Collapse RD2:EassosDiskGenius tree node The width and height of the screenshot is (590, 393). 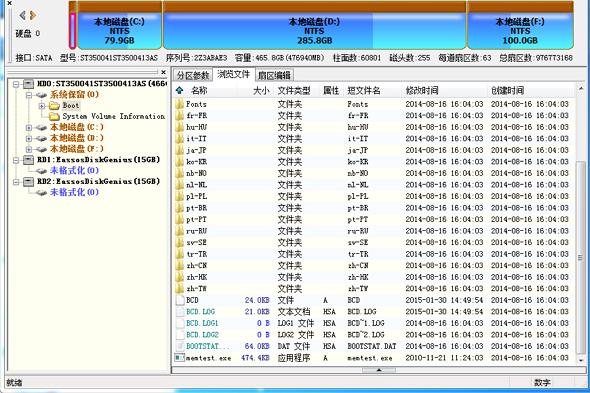coord(16,182)
